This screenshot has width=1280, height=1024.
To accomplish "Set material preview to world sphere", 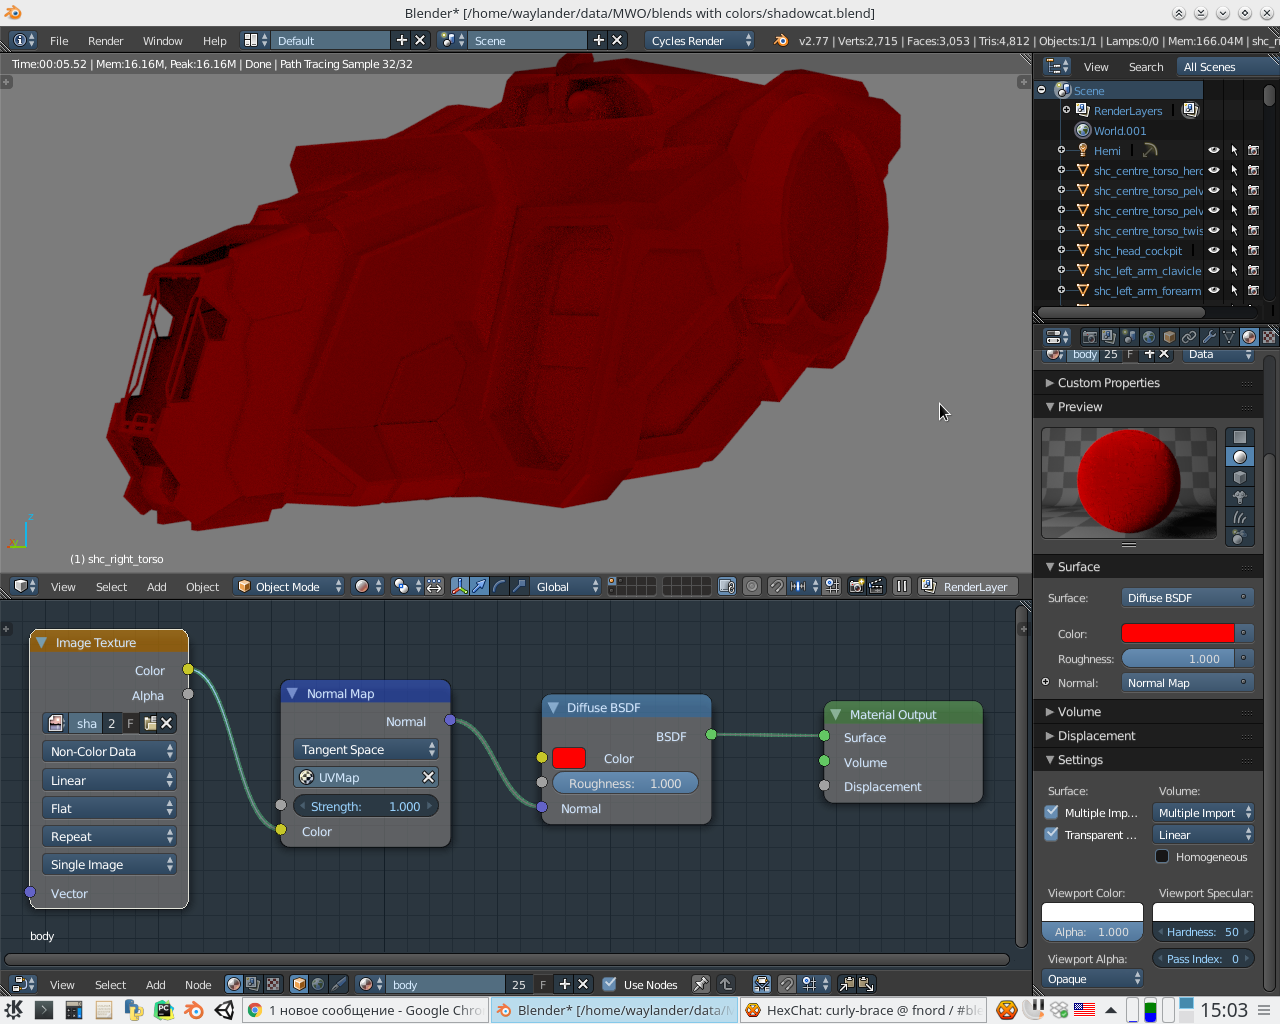I will 1240,537.
